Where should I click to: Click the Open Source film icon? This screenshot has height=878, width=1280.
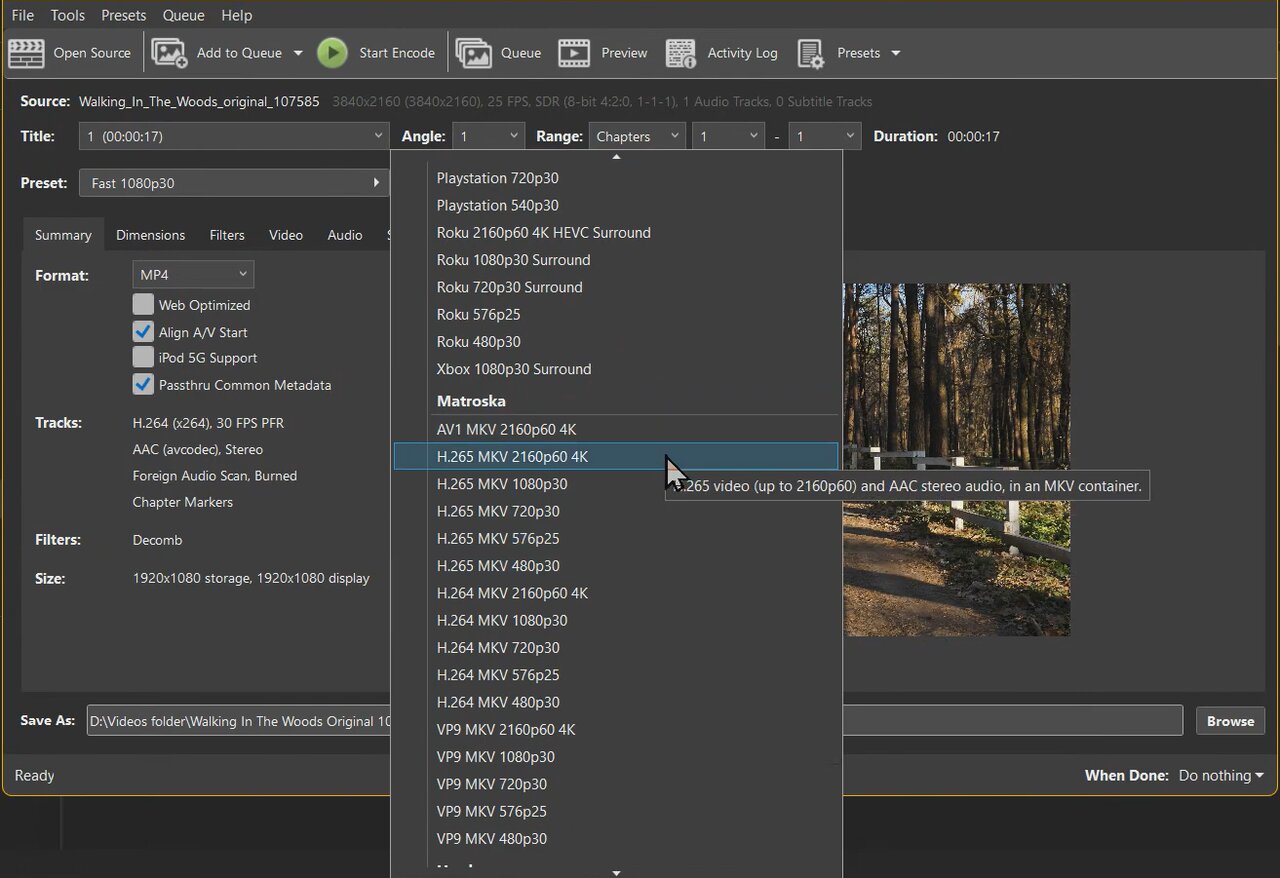26,53
